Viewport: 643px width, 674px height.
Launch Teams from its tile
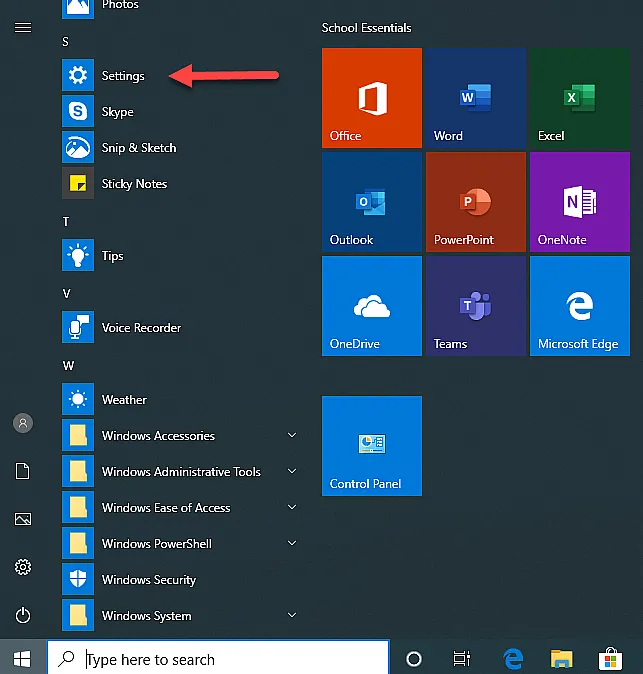[x=476, y=306]
